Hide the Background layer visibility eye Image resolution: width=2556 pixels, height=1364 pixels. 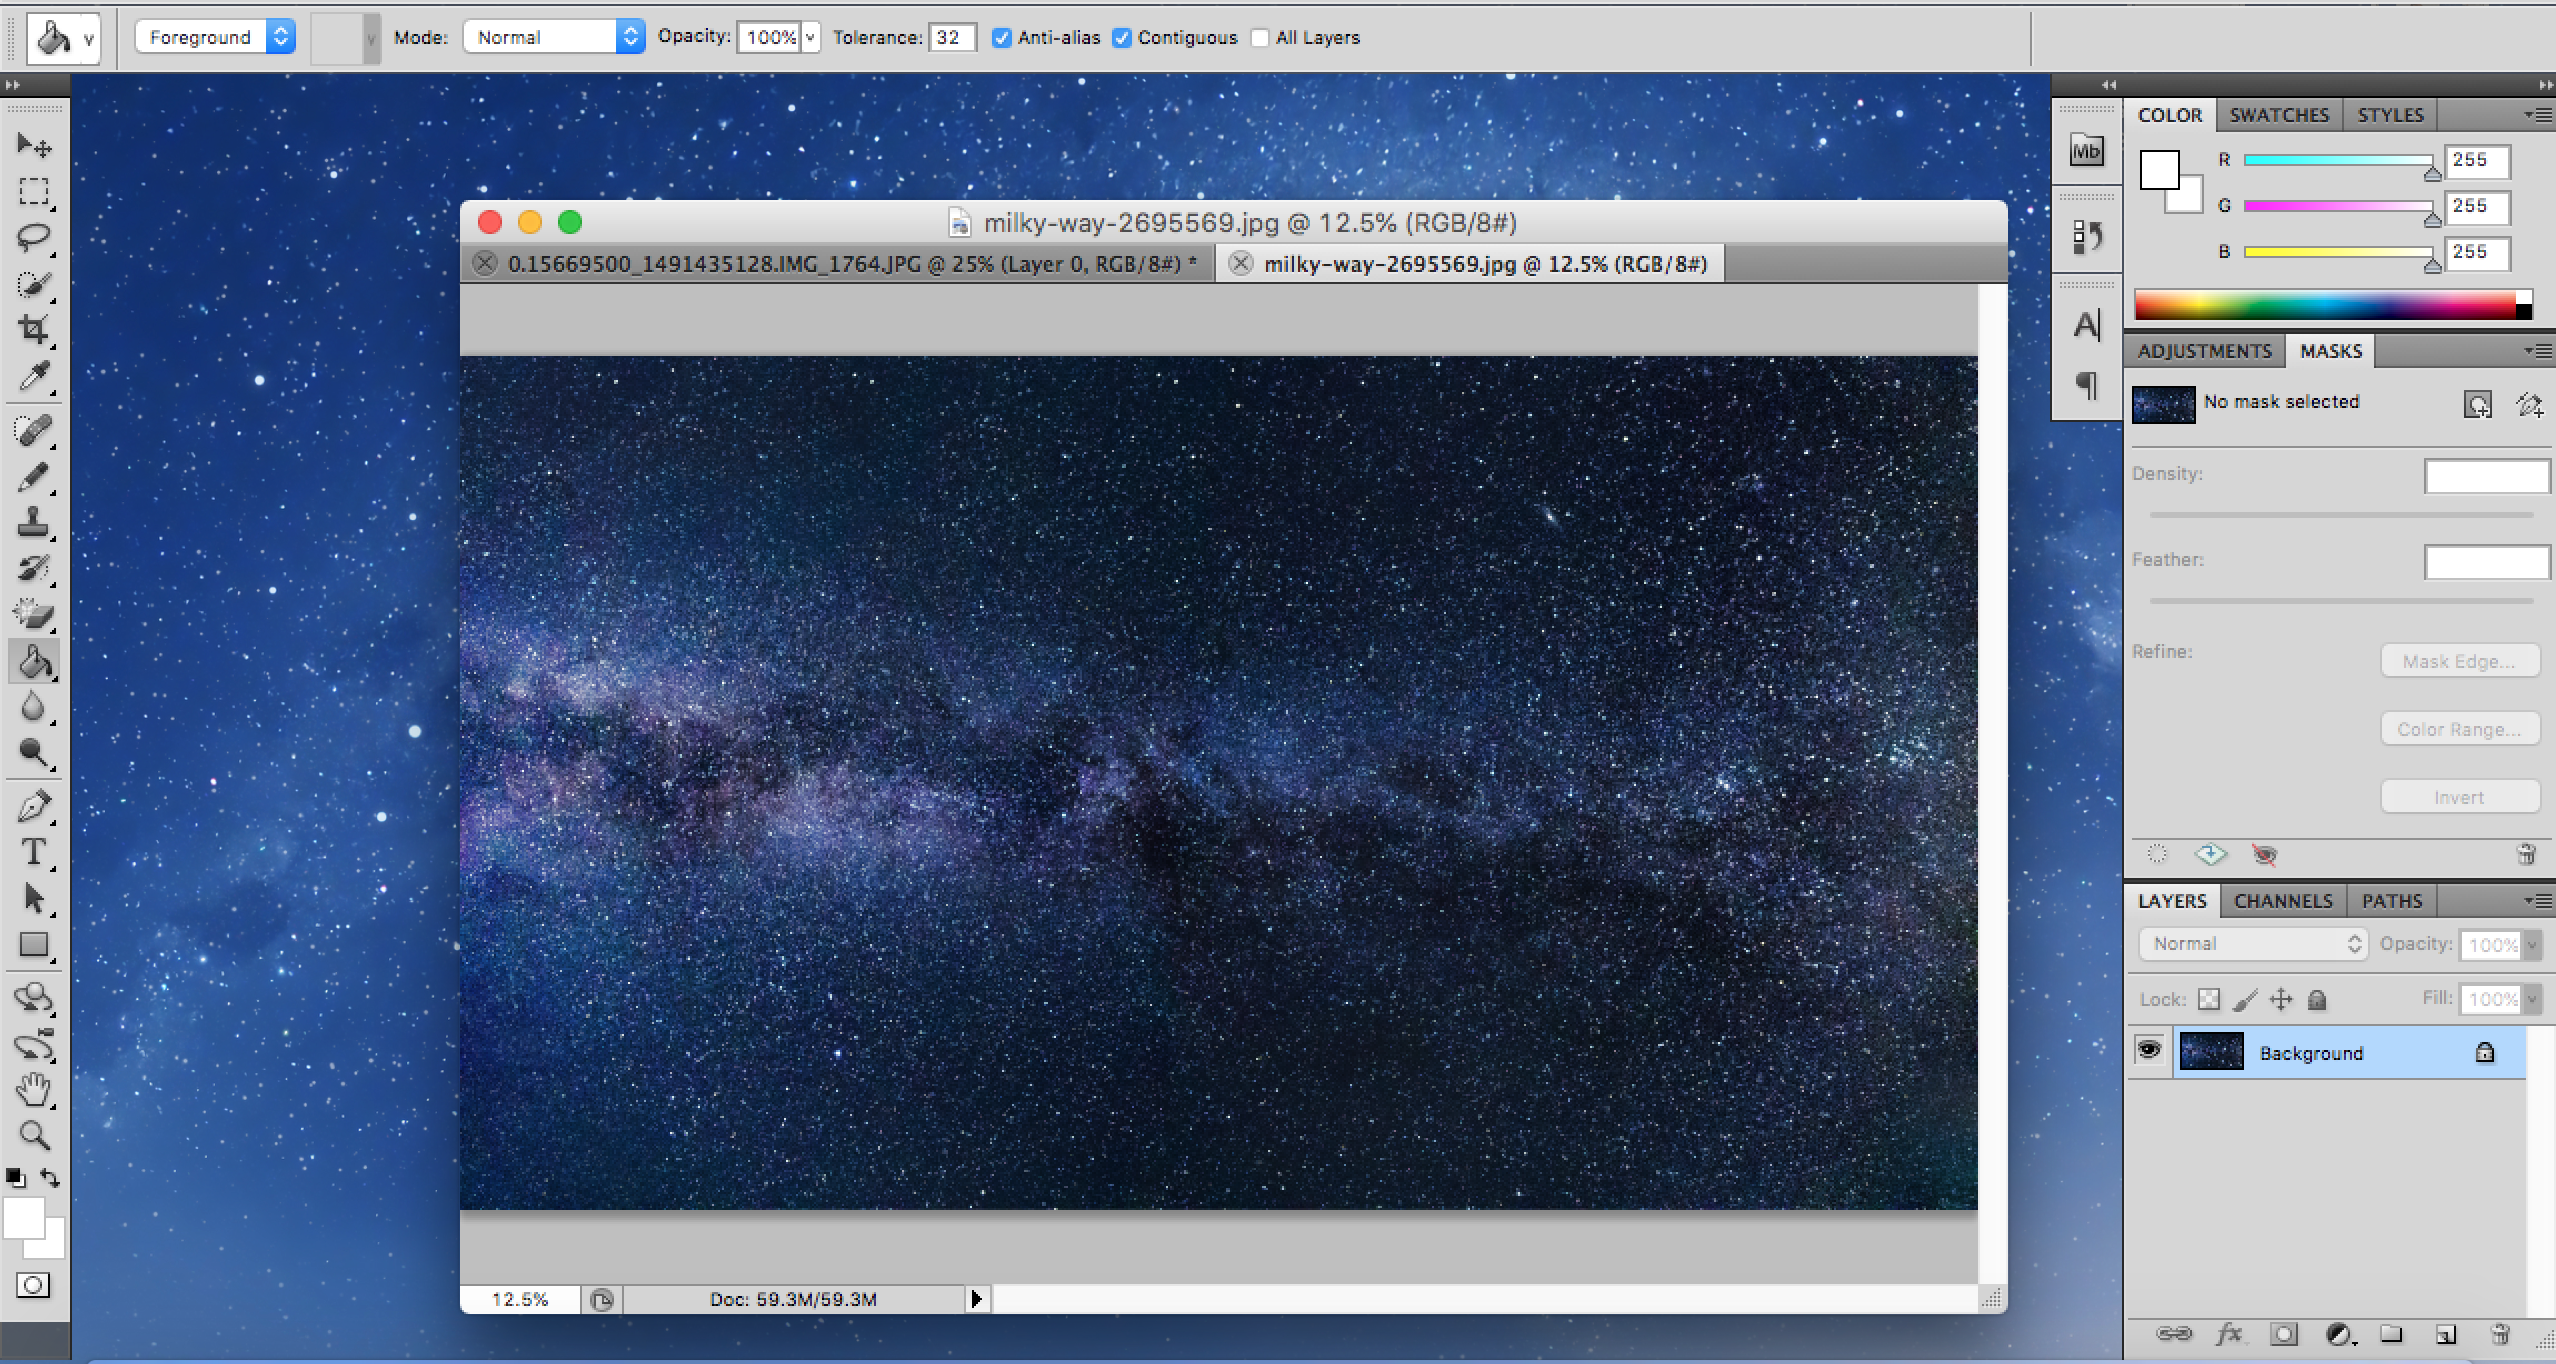[x=2148, y=1050]
